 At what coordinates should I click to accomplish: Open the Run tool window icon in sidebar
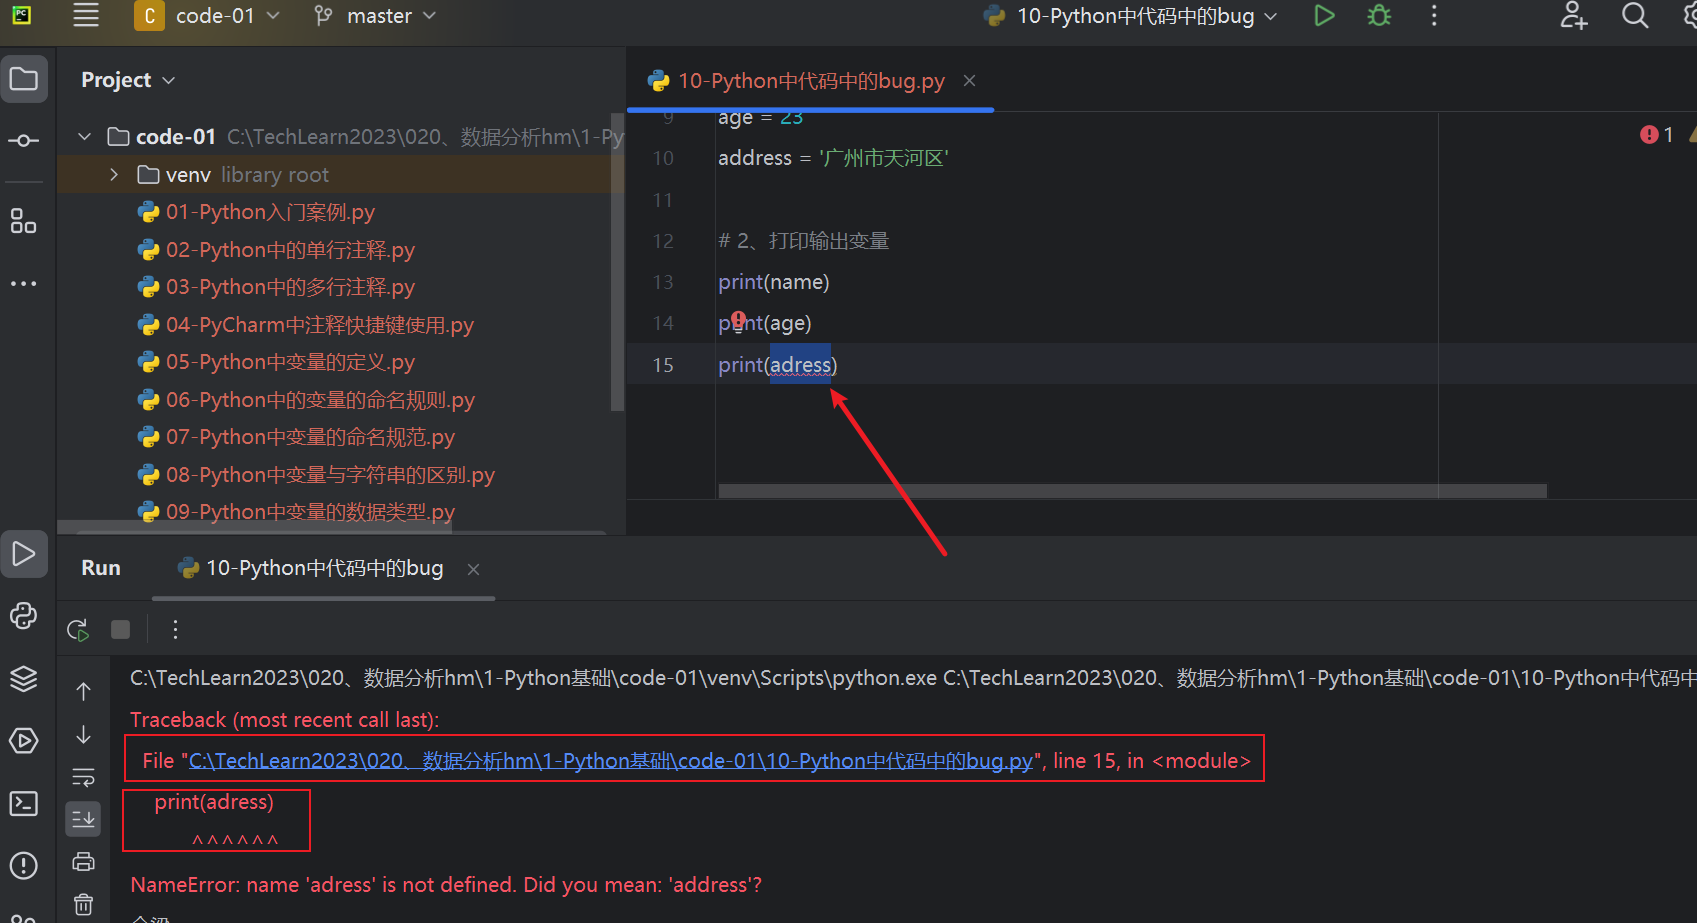click(24, 554)
